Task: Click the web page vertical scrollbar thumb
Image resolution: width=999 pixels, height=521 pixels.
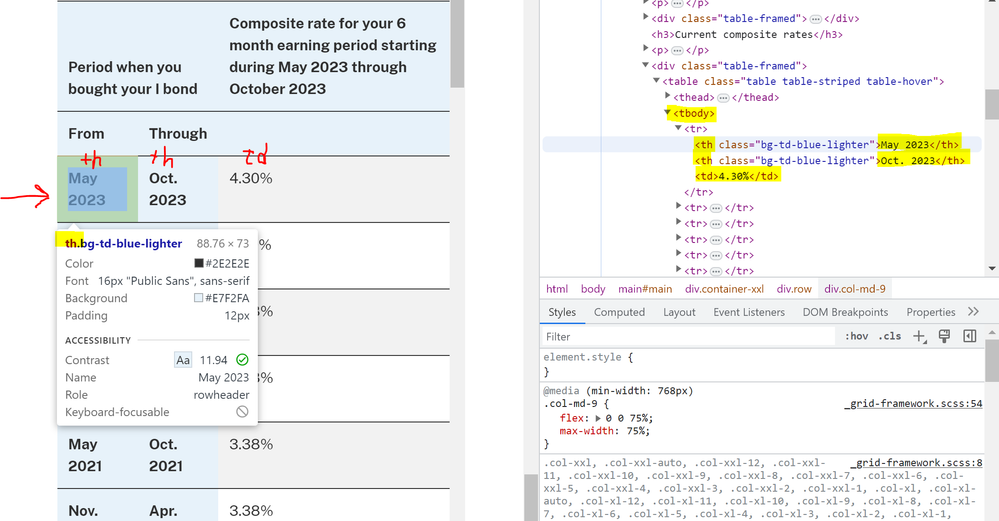Action: (x=457, y=43)
